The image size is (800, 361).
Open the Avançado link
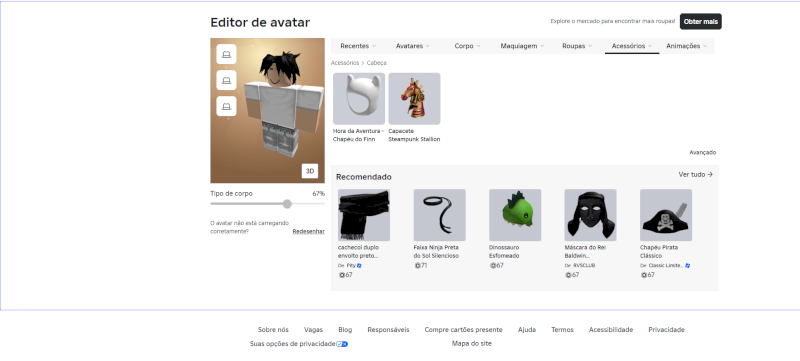click(703, 152)
